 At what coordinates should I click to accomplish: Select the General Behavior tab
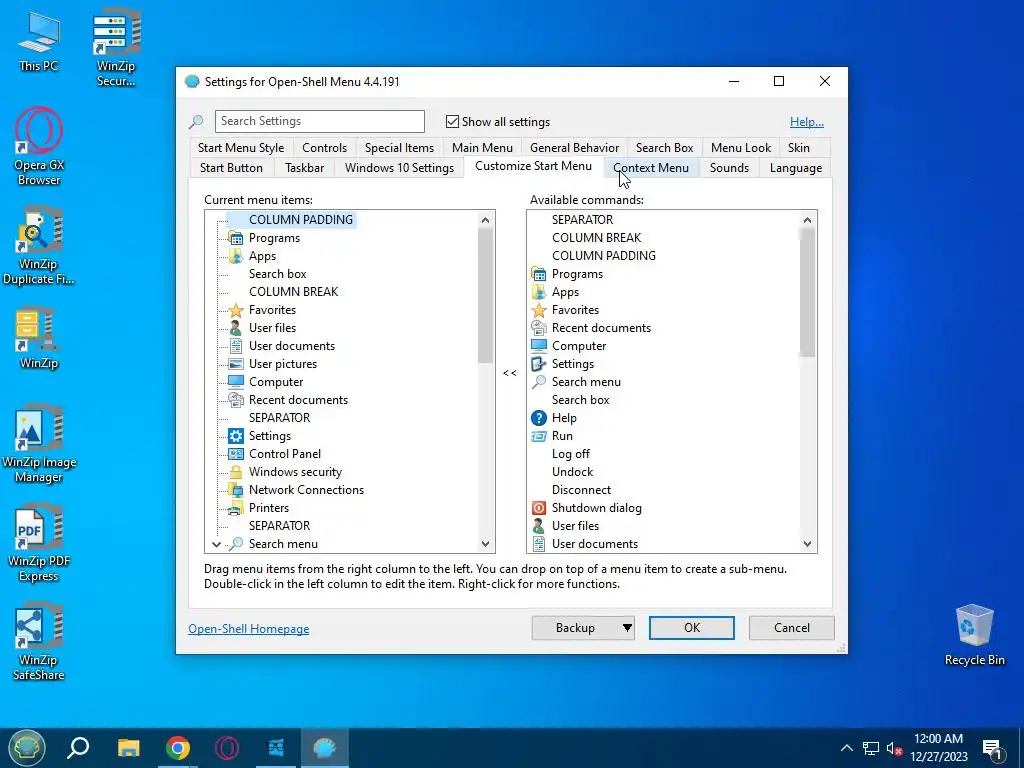[575, 148]
